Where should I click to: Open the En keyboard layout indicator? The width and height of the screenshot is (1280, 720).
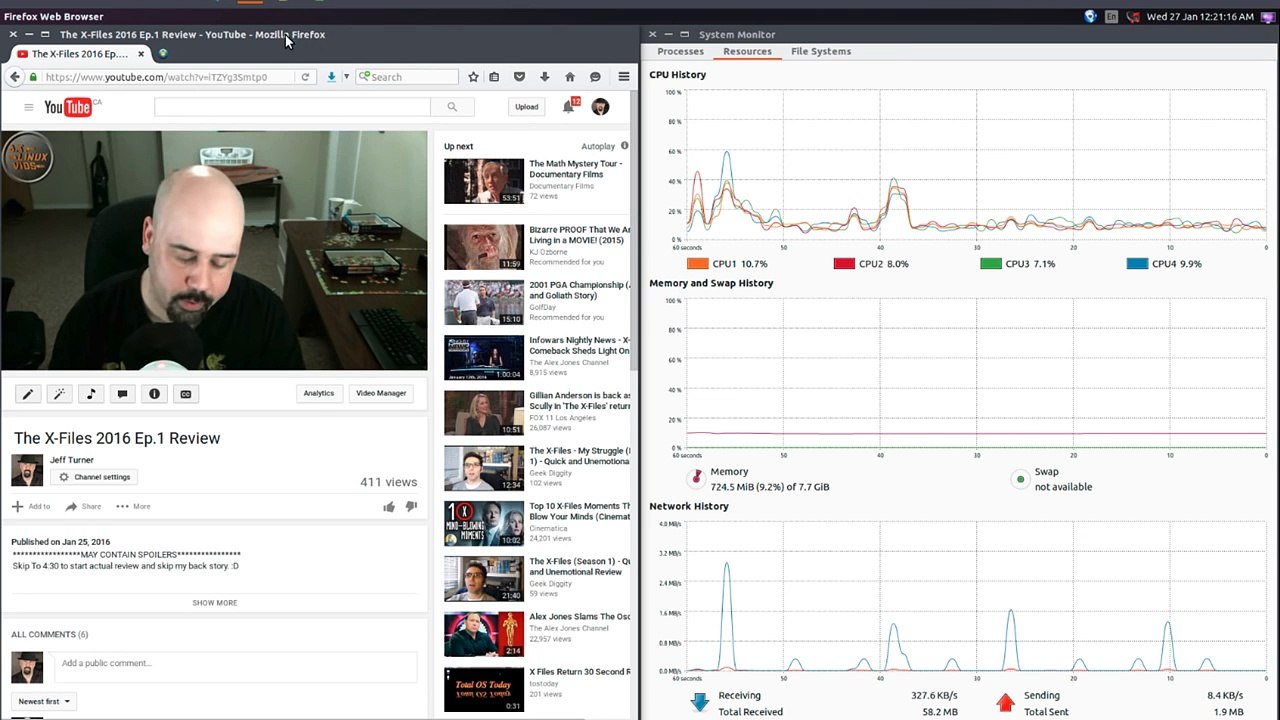[x=1111, y=17]
